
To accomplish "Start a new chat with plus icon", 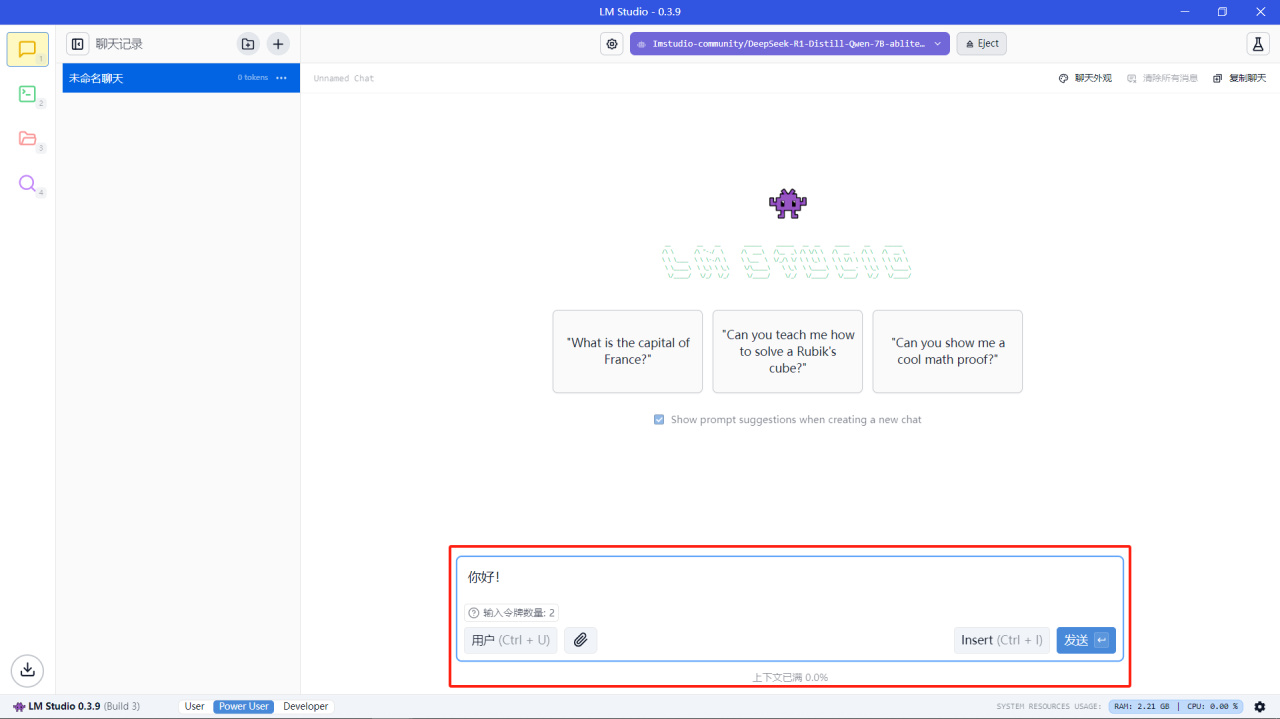I will point(278,44).
